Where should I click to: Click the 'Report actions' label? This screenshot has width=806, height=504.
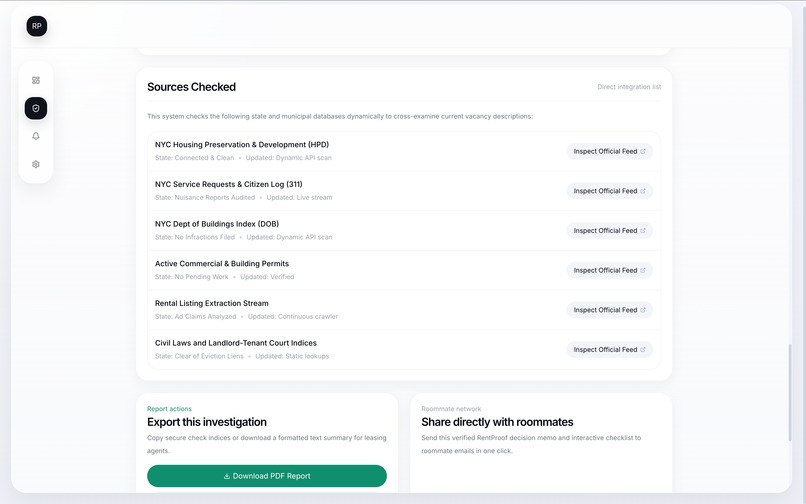[169, 409]
